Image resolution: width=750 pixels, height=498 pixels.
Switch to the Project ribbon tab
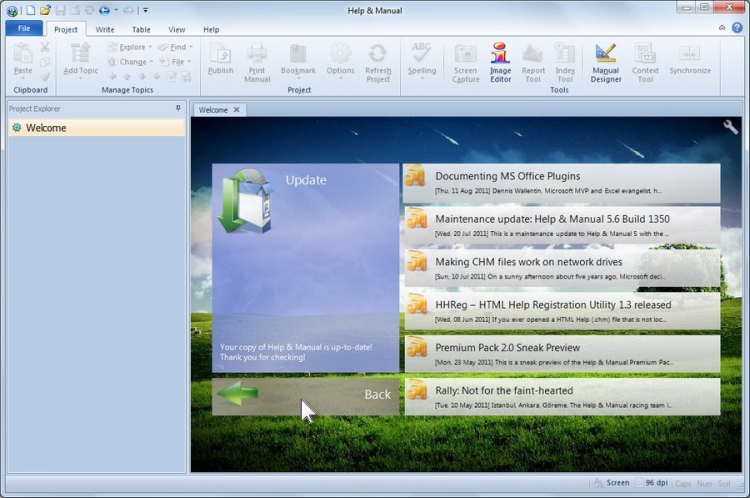click(x=66, y=29)
